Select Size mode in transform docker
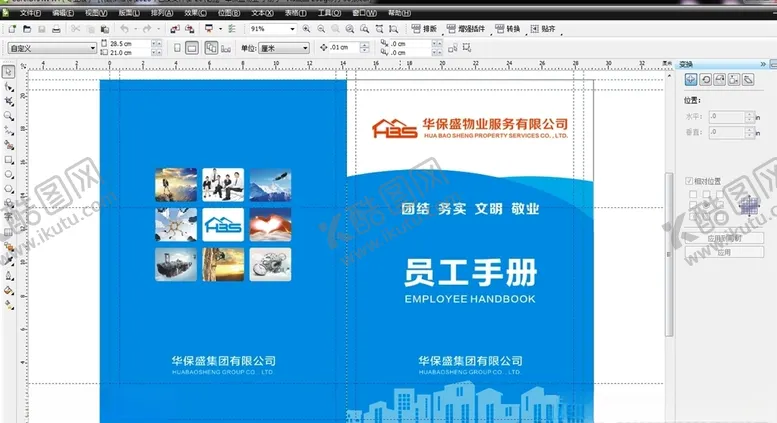Screen dimensions: 777x423 coord(734,79)
